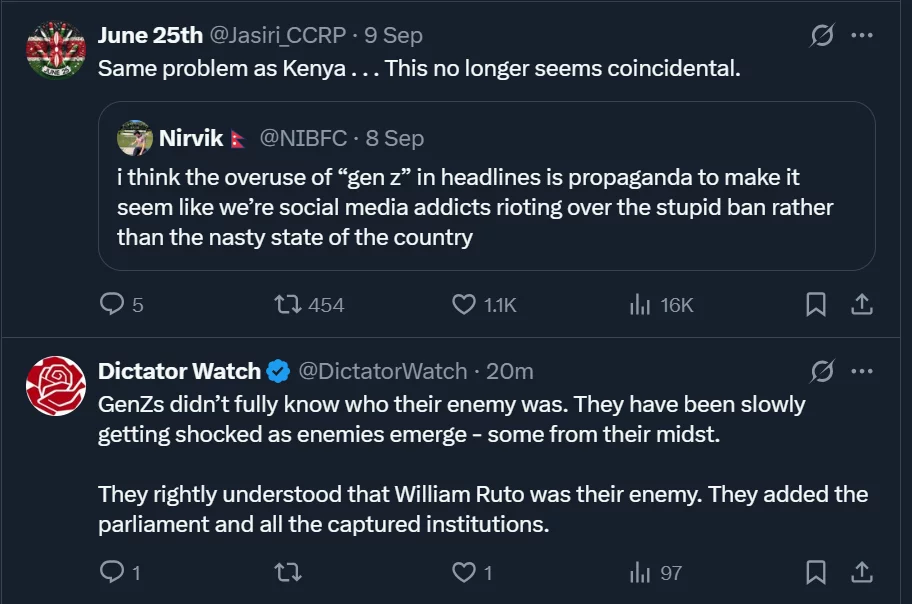This screenshot has width=912, height=604.
Task: Open more options on Dictator Watch tweet
Action: [861, 372]
